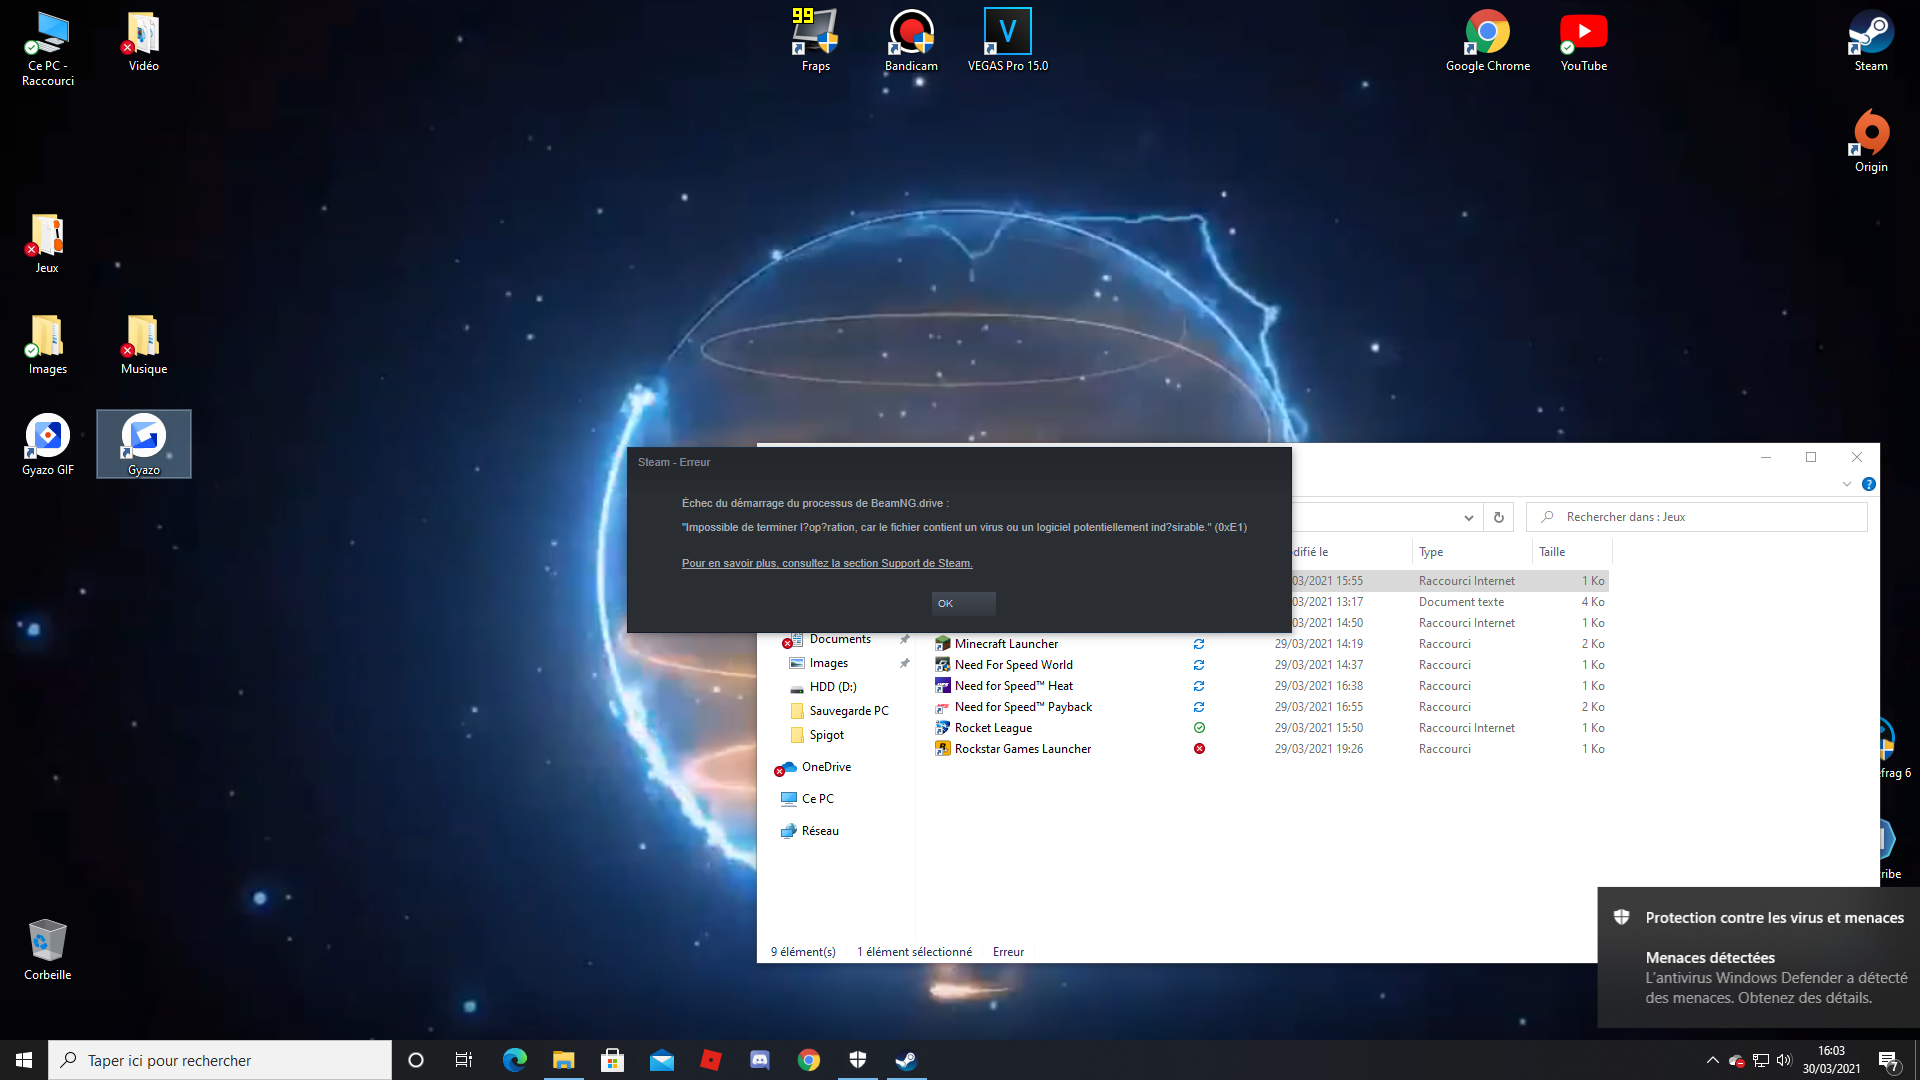Select Need For Speed World file

(x=1013, y=665)
